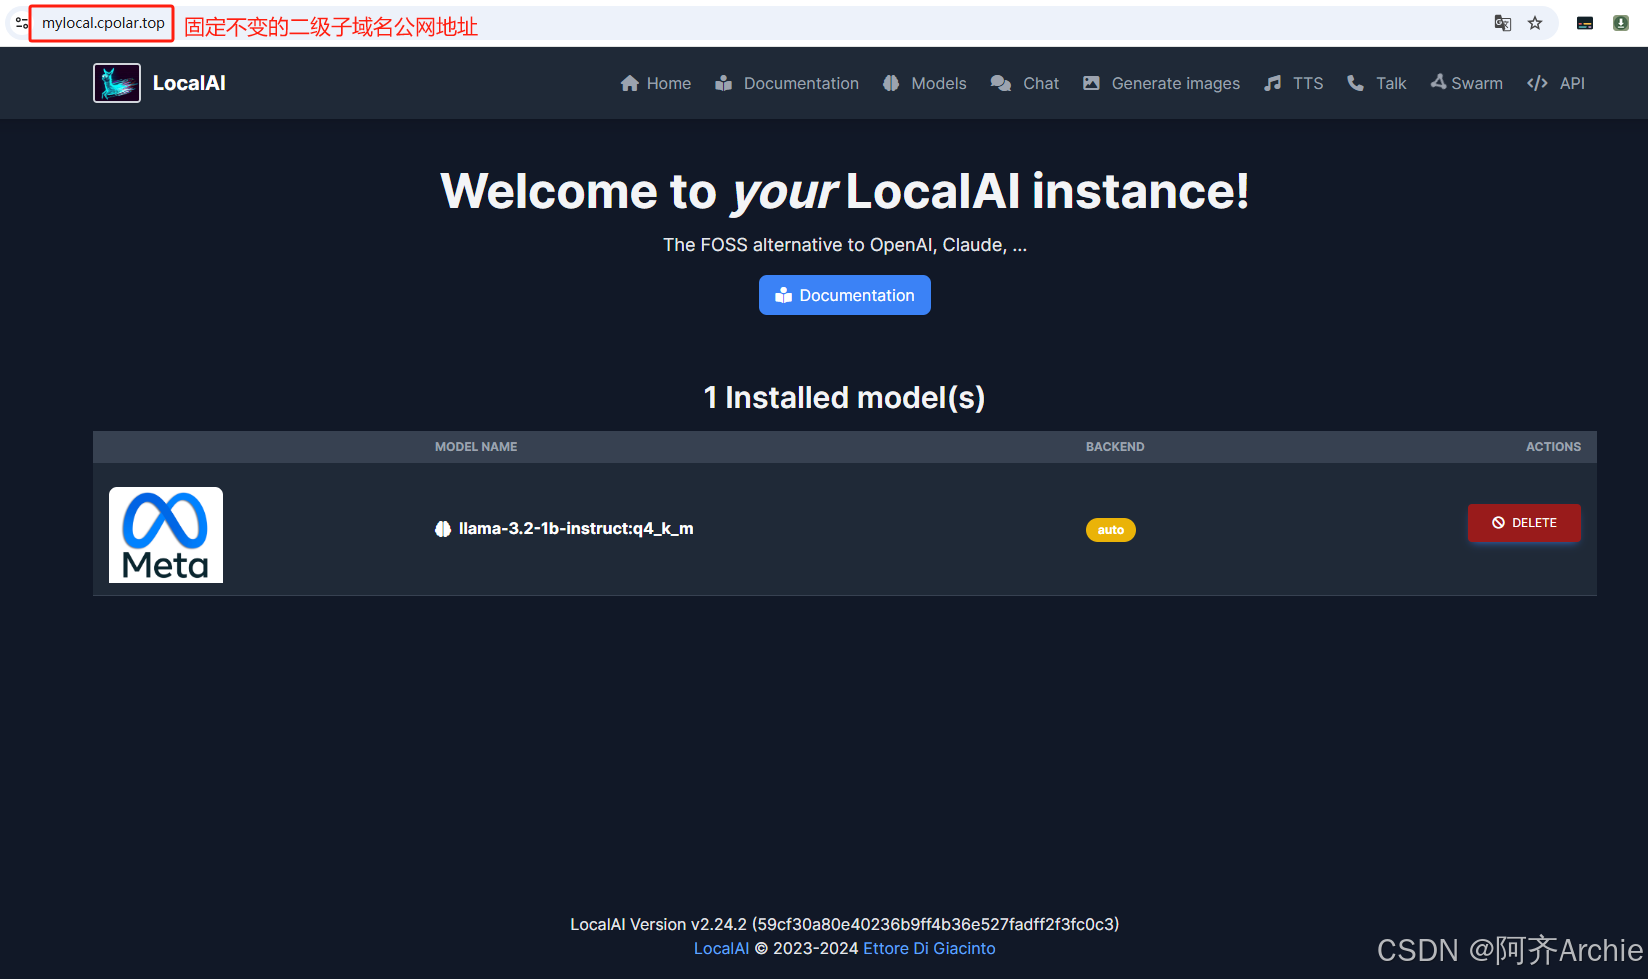Open Ettore Di Giacinto footer link

coord(929,948)
